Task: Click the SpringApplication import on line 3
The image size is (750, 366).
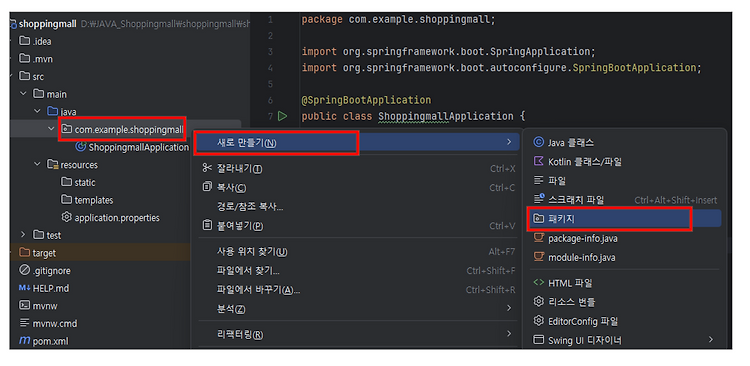Action: 448,52
